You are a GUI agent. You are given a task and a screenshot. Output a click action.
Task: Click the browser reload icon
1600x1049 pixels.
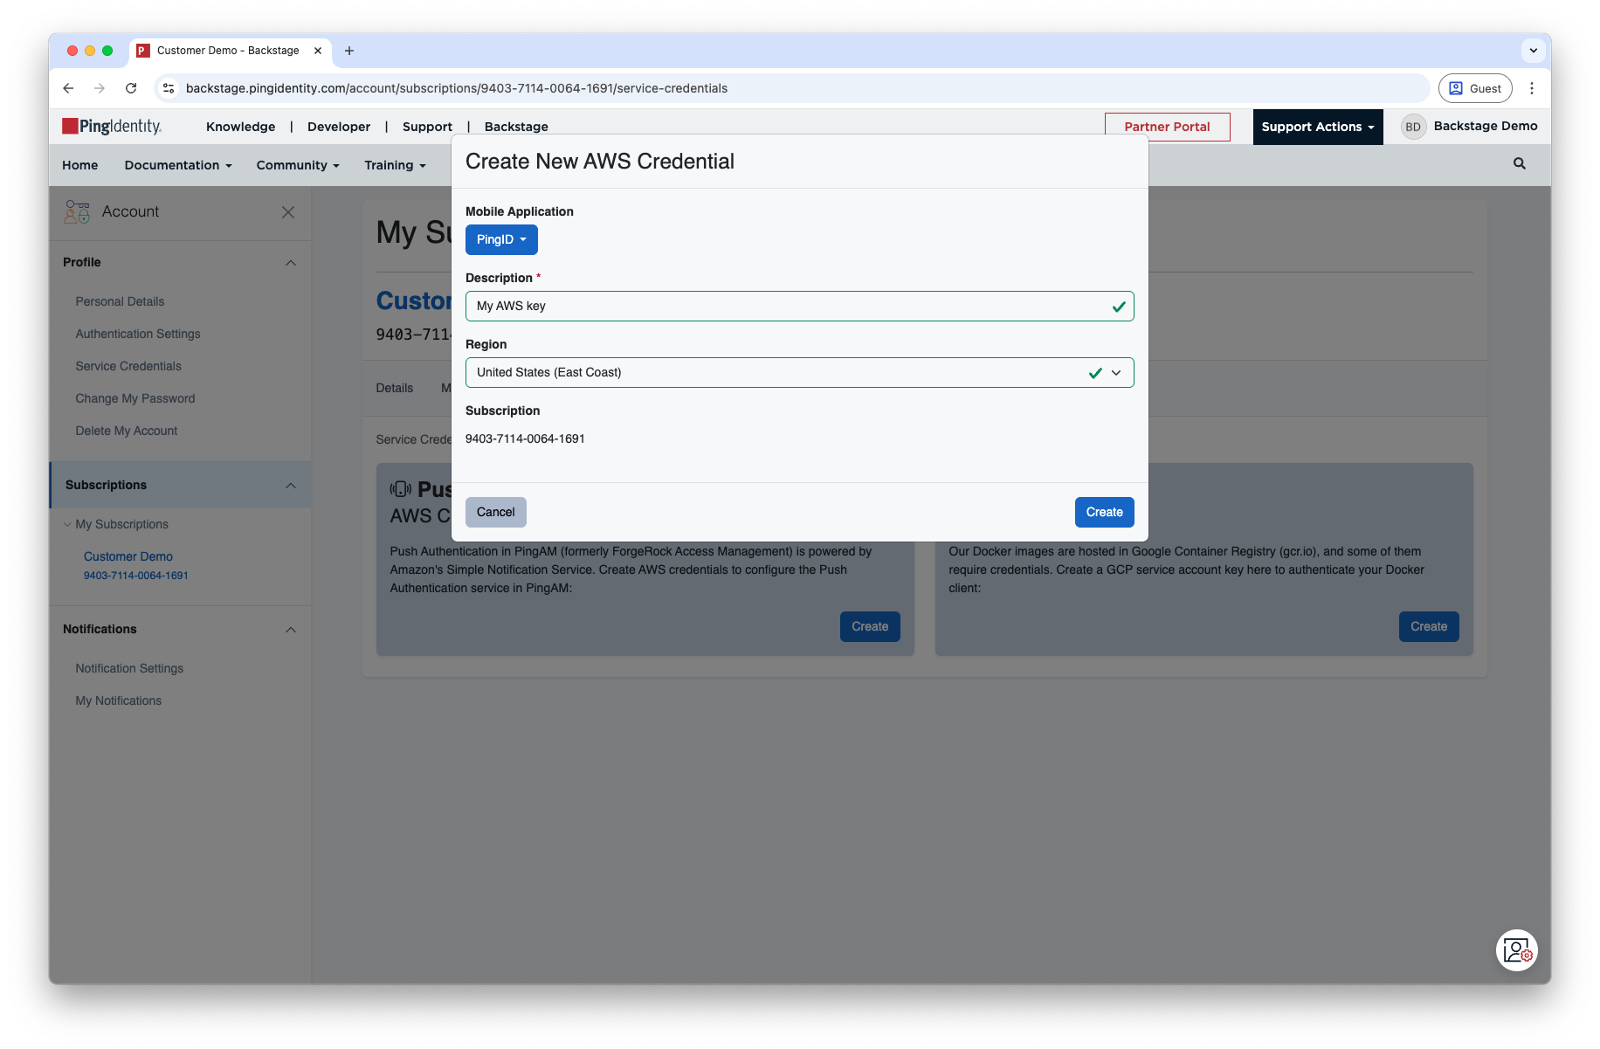point(131,88)
